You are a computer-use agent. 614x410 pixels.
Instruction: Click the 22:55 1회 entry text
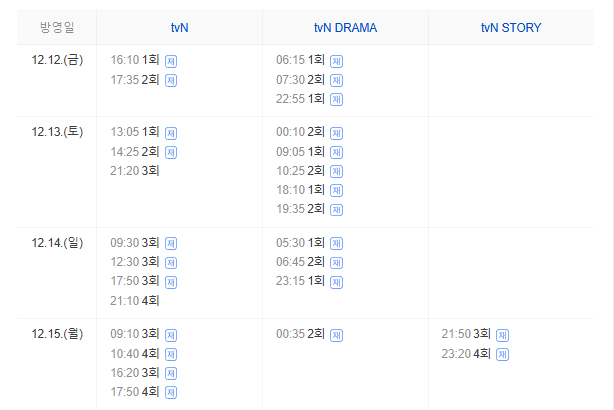pos(300,99)
